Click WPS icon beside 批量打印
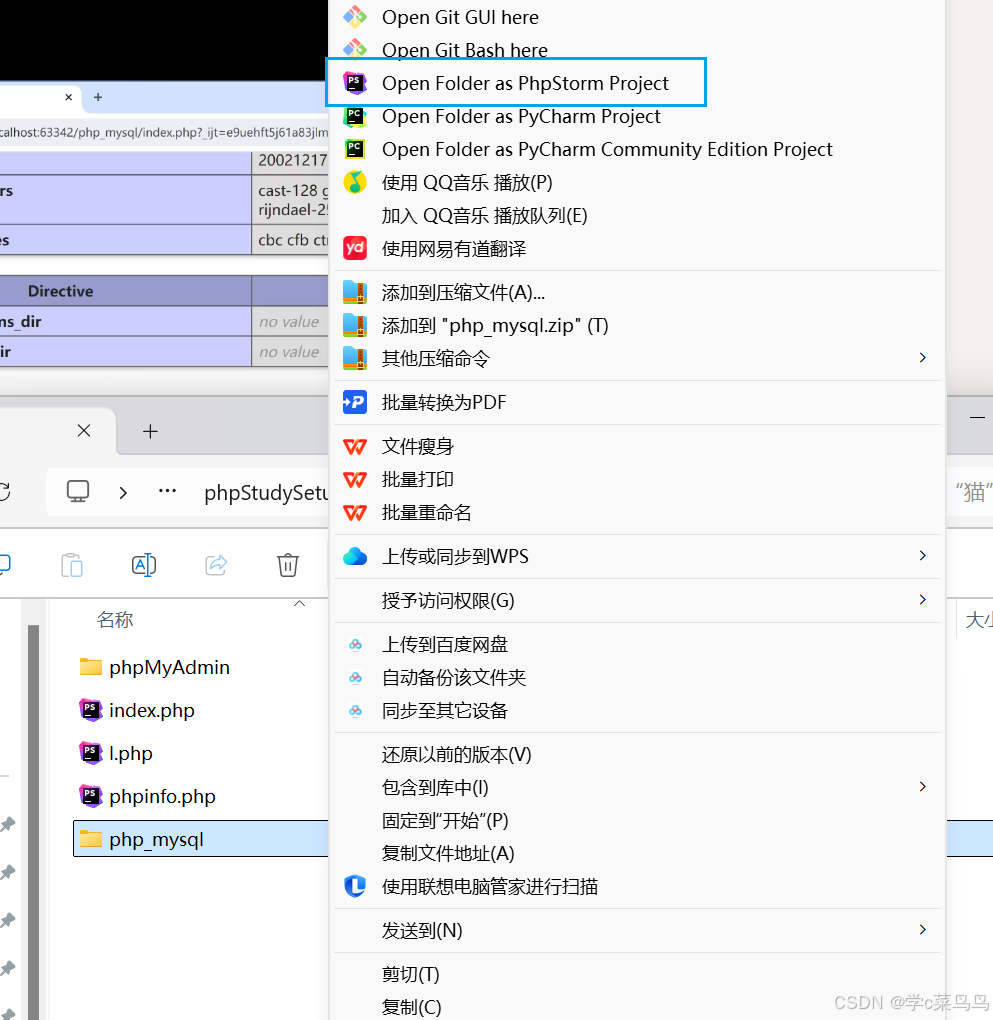Image resolution: width=993 pixels, height=1020 pixels. pos(355,480)
